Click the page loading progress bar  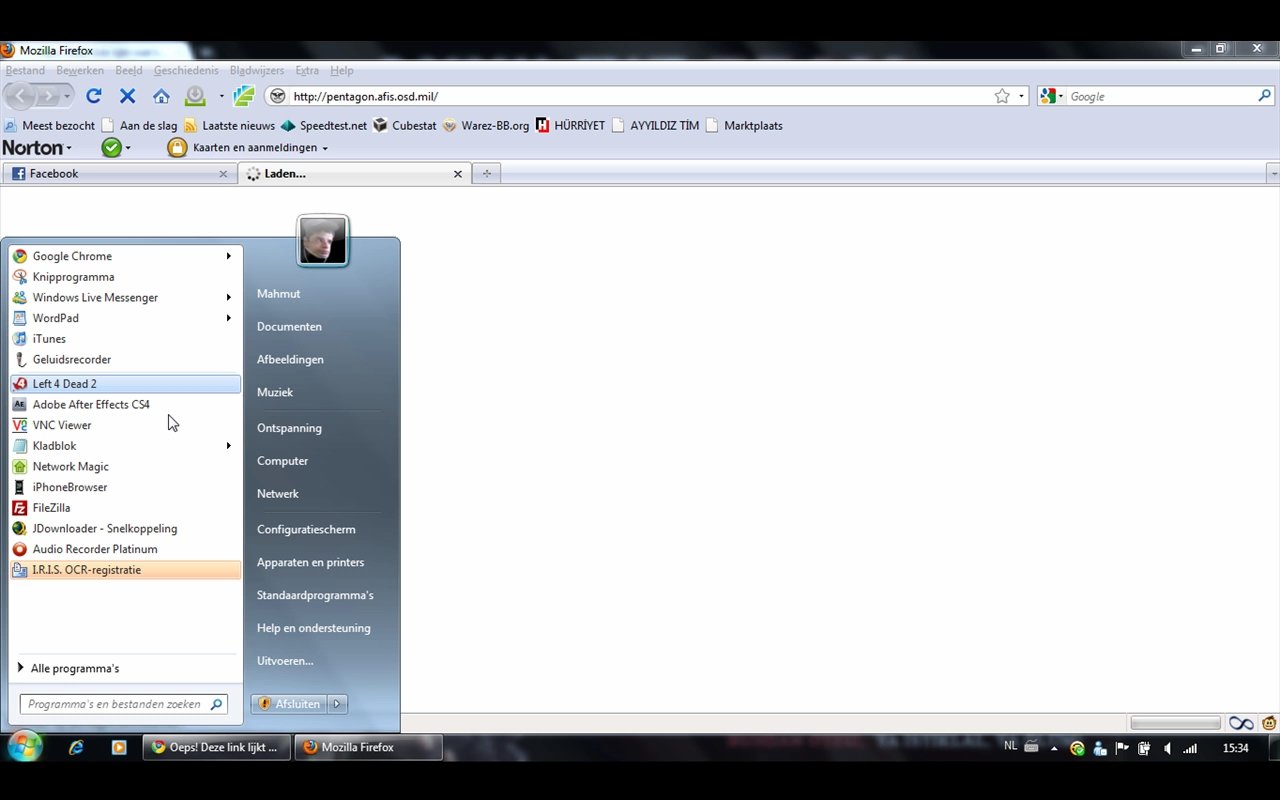click(1175, 723)
